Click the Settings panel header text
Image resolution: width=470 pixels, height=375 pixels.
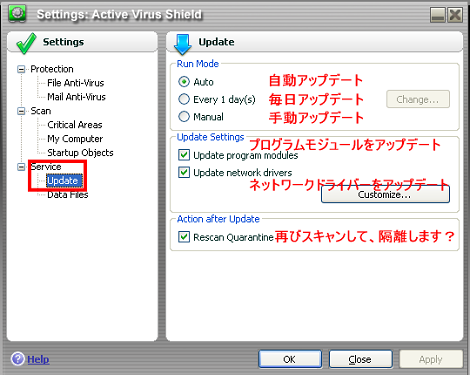(63, 42)
